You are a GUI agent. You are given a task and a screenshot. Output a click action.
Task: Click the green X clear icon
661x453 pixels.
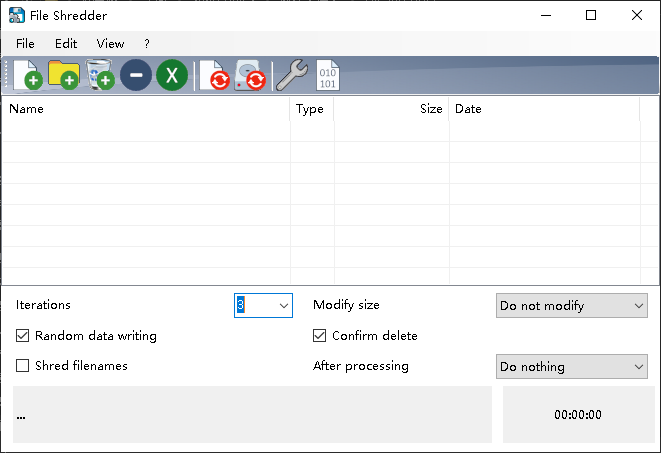pos(172,75)
